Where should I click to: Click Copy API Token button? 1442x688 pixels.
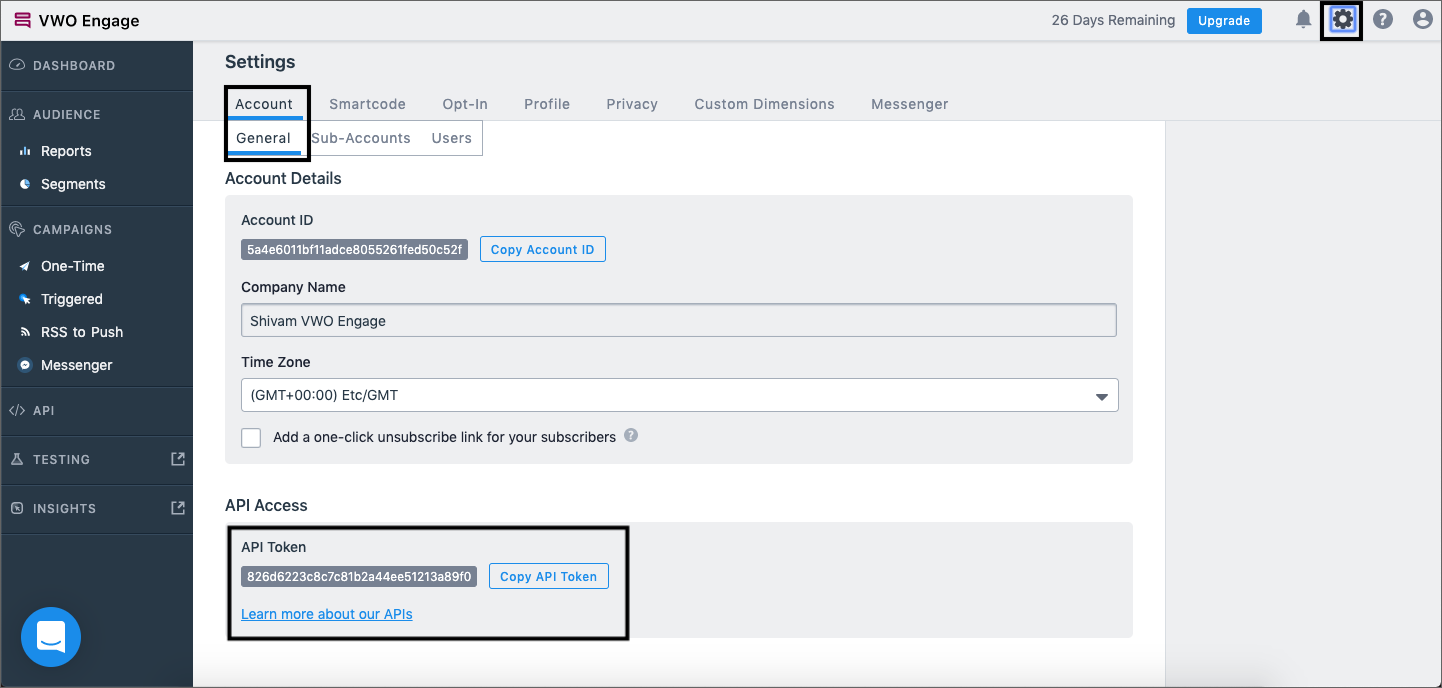(549, 576)
